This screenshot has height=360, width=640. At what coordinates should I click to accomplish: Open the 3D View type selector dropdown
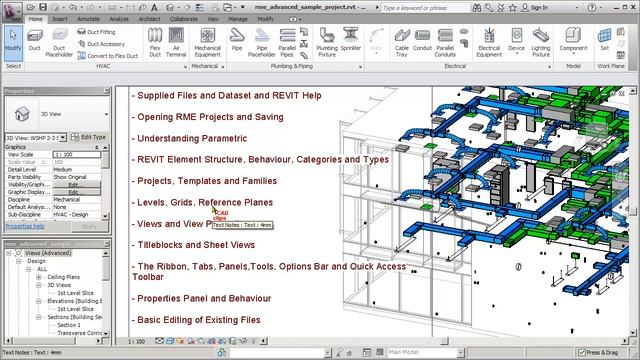pos(106,114)
